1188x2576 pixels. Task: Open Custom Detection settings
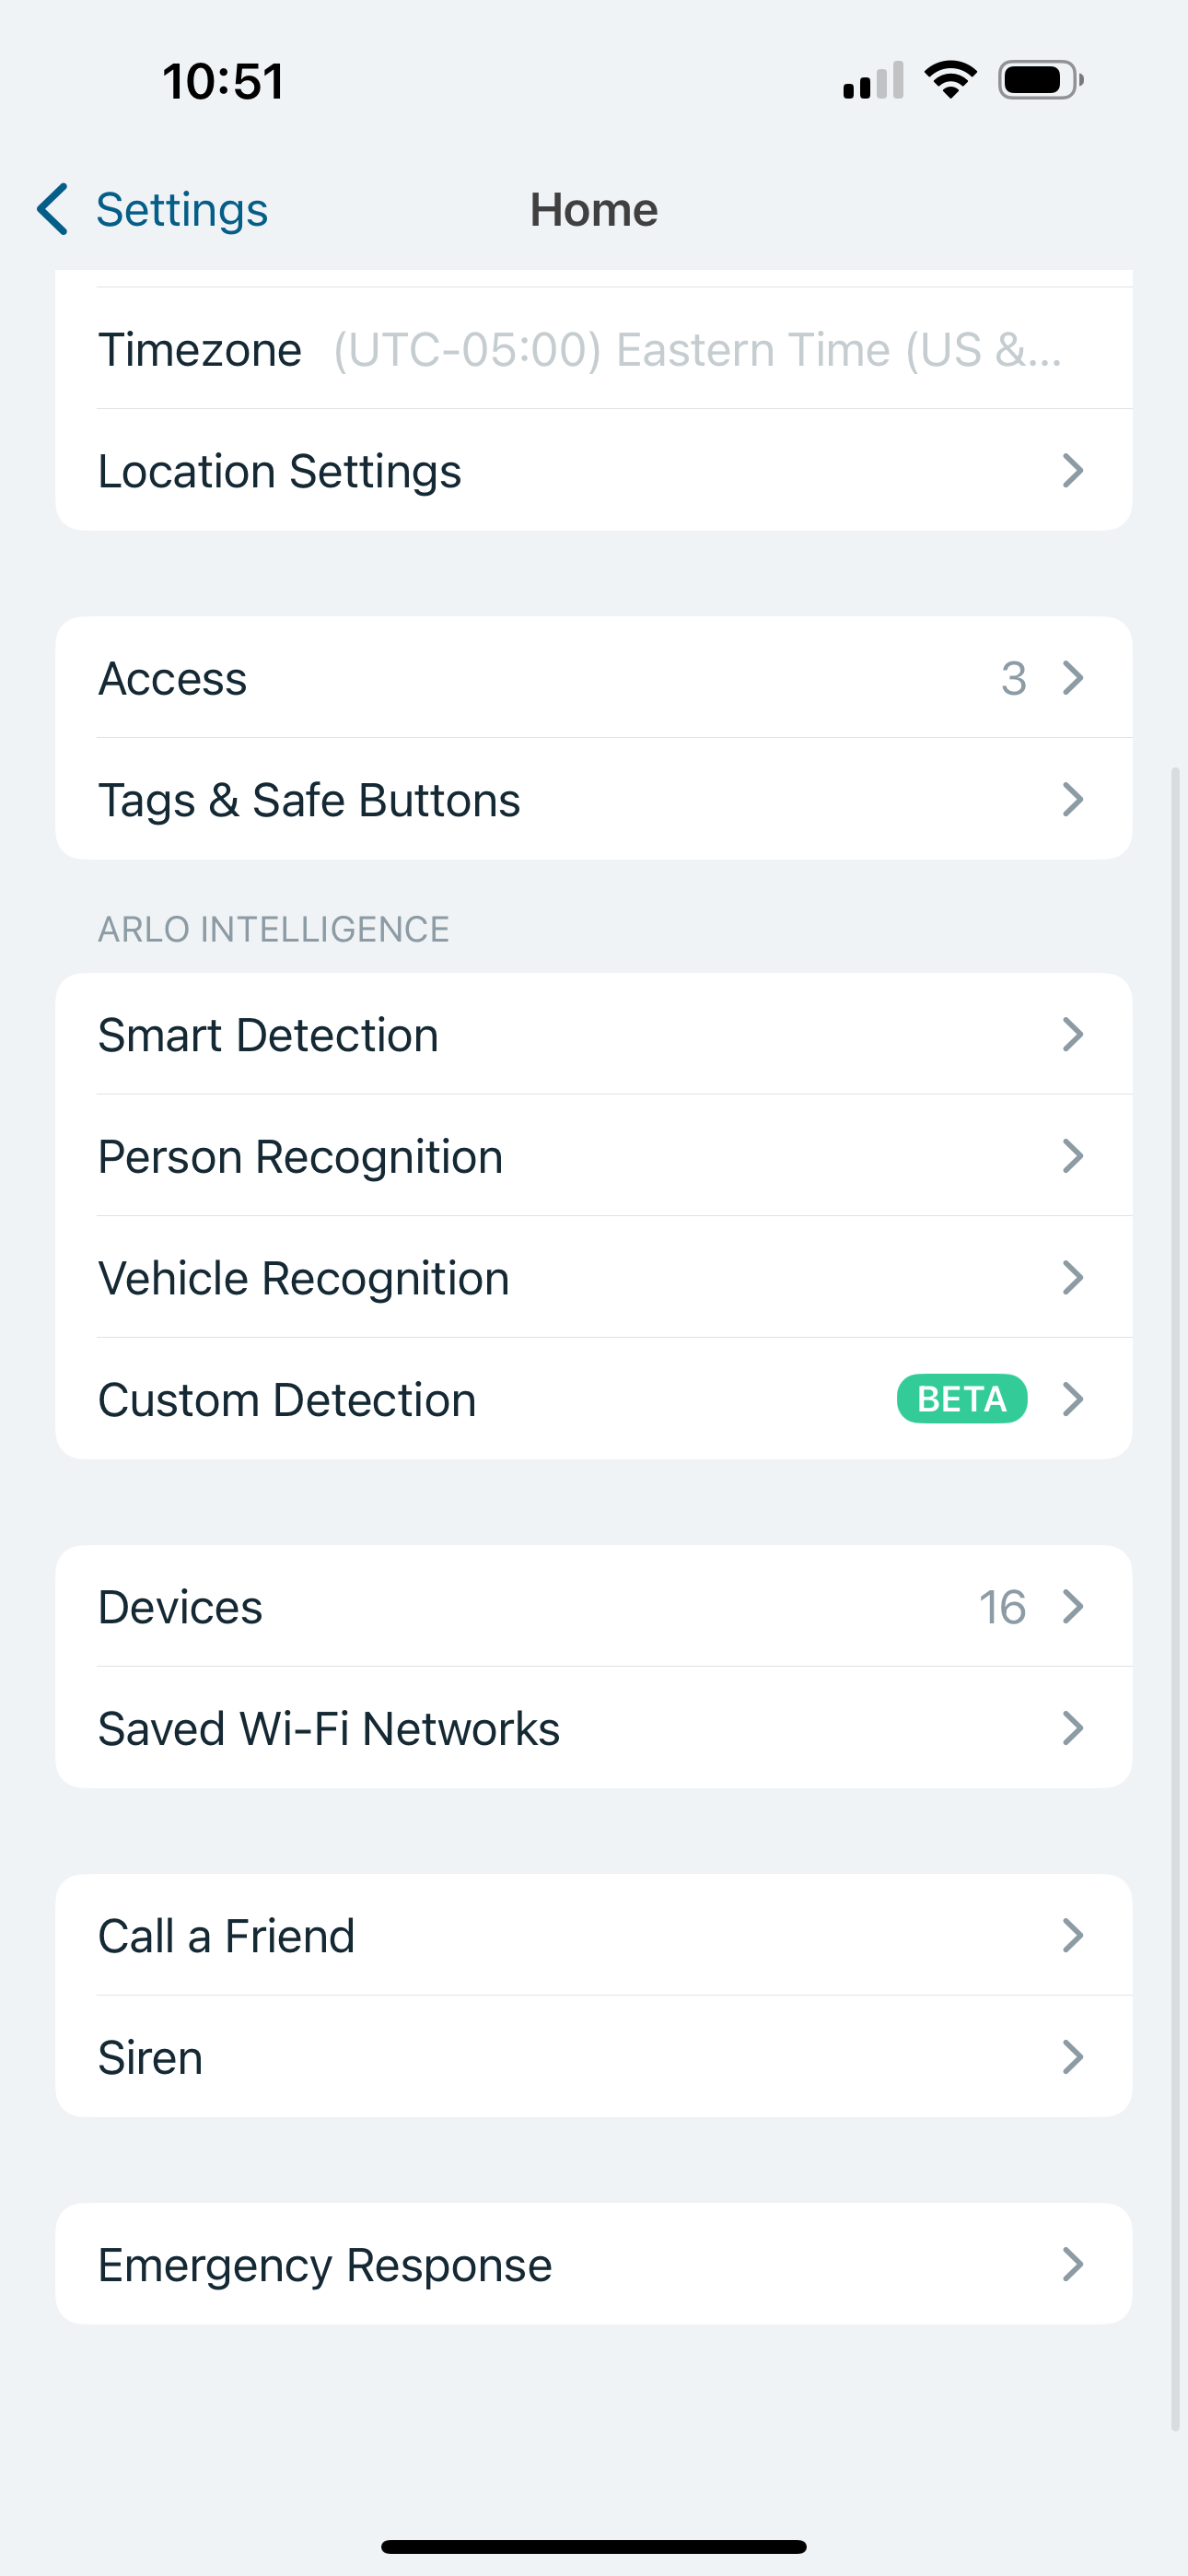pos(400,1399)
